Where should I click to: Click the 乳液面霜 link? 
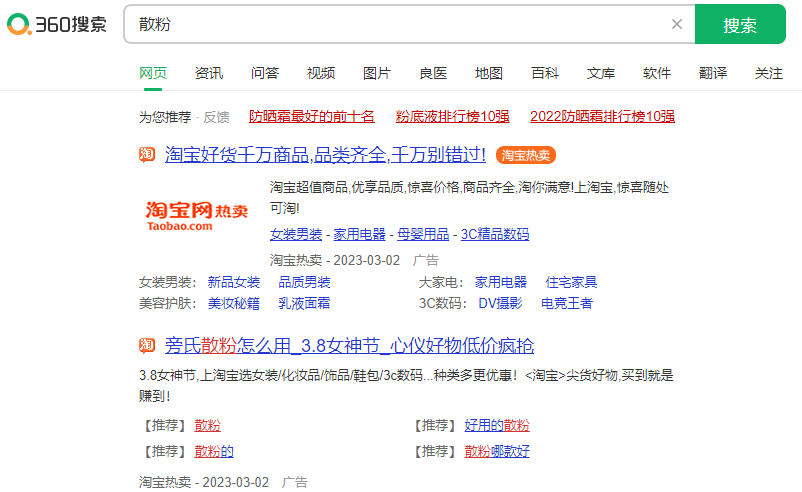[304, 304]
